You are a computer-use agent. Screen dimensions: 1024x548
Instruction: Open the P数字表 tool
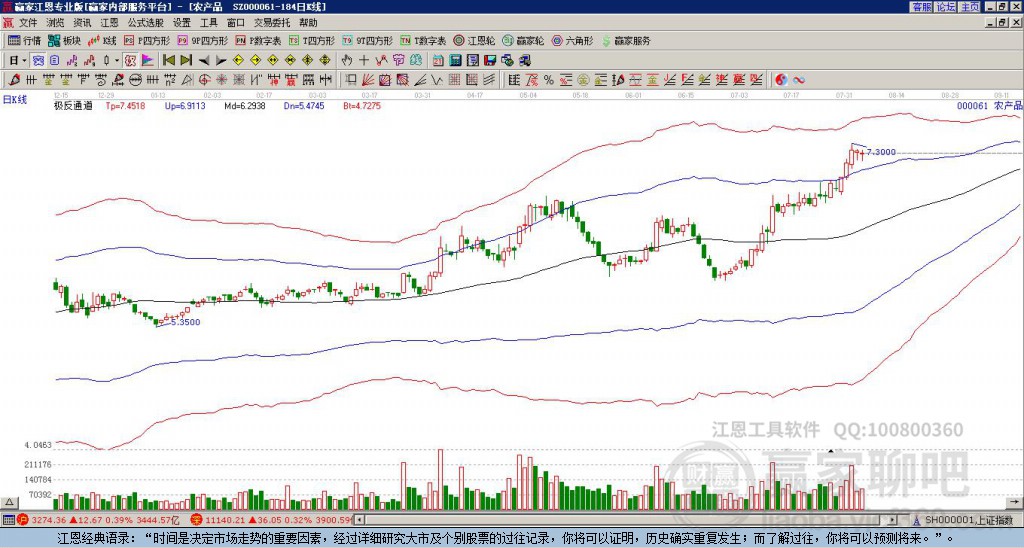tap(258, 40)
